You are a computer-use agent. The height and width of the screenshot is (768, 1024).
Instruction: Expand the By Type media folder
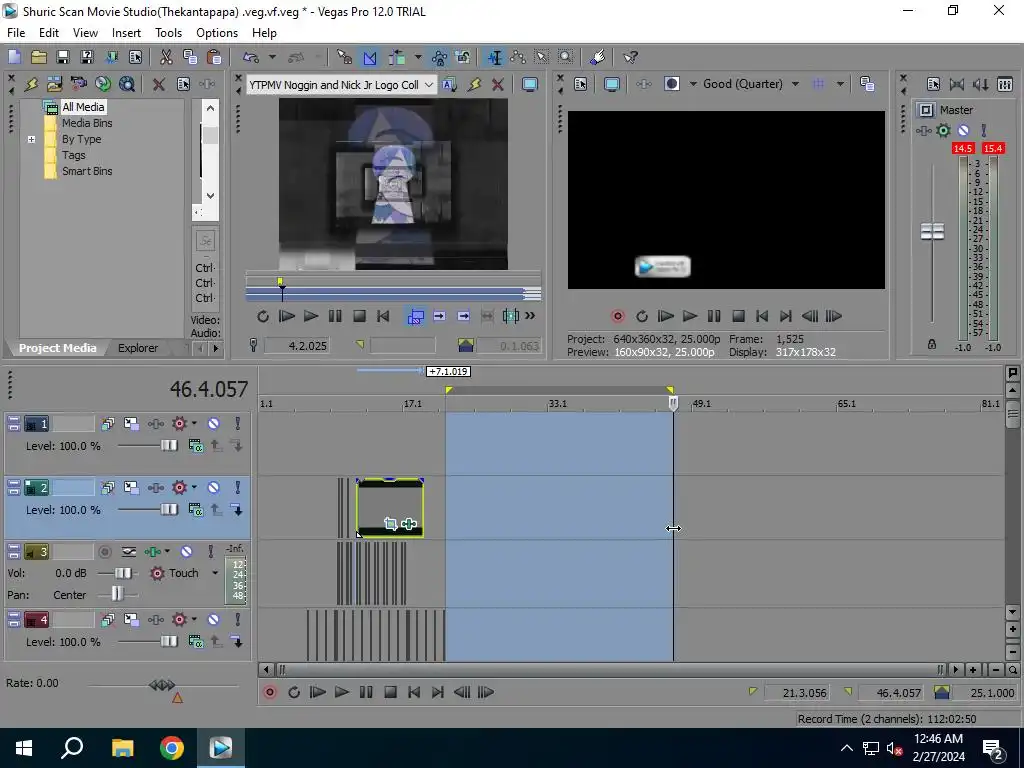tap(31, 139)
